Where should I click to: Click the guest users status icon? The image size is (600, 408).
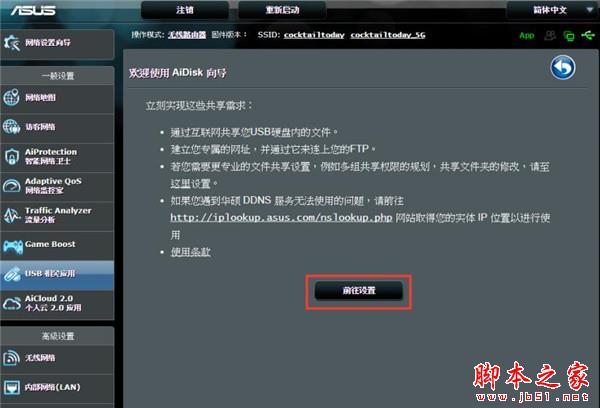click(x=550, y=36)
